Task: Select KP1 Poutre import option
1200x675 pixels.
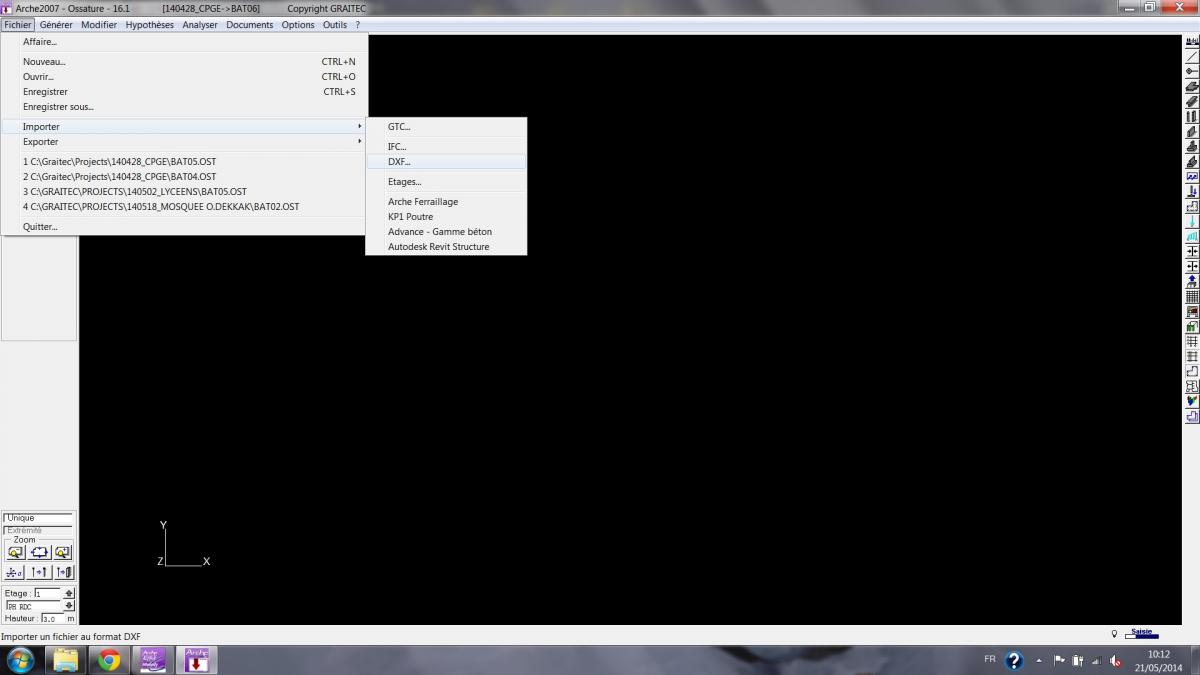Action: pos(446,217)
